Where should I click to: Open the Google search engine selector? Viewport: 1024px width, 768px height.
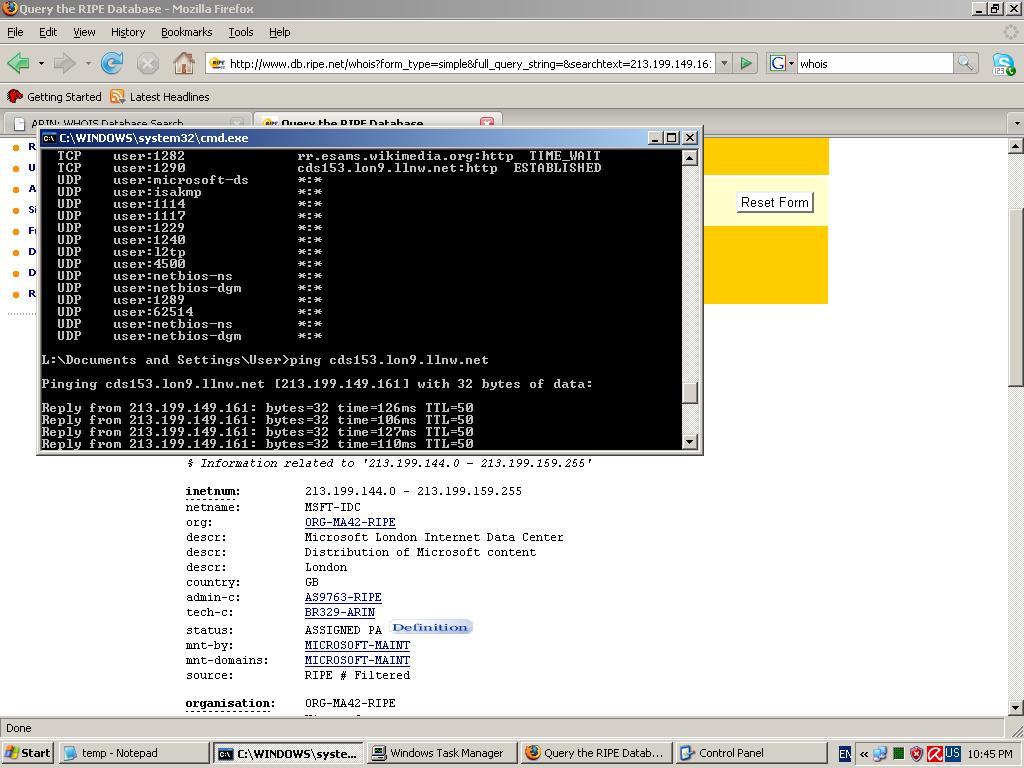coord(781,63)
